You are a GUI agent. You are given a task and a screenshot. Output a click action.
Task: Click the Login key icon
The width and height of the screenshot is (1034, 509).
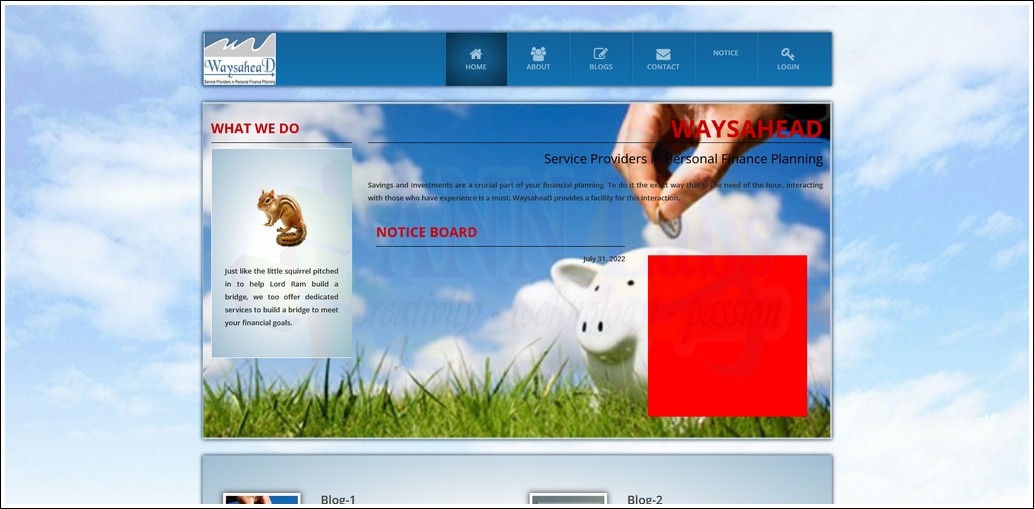pos(788,54)
